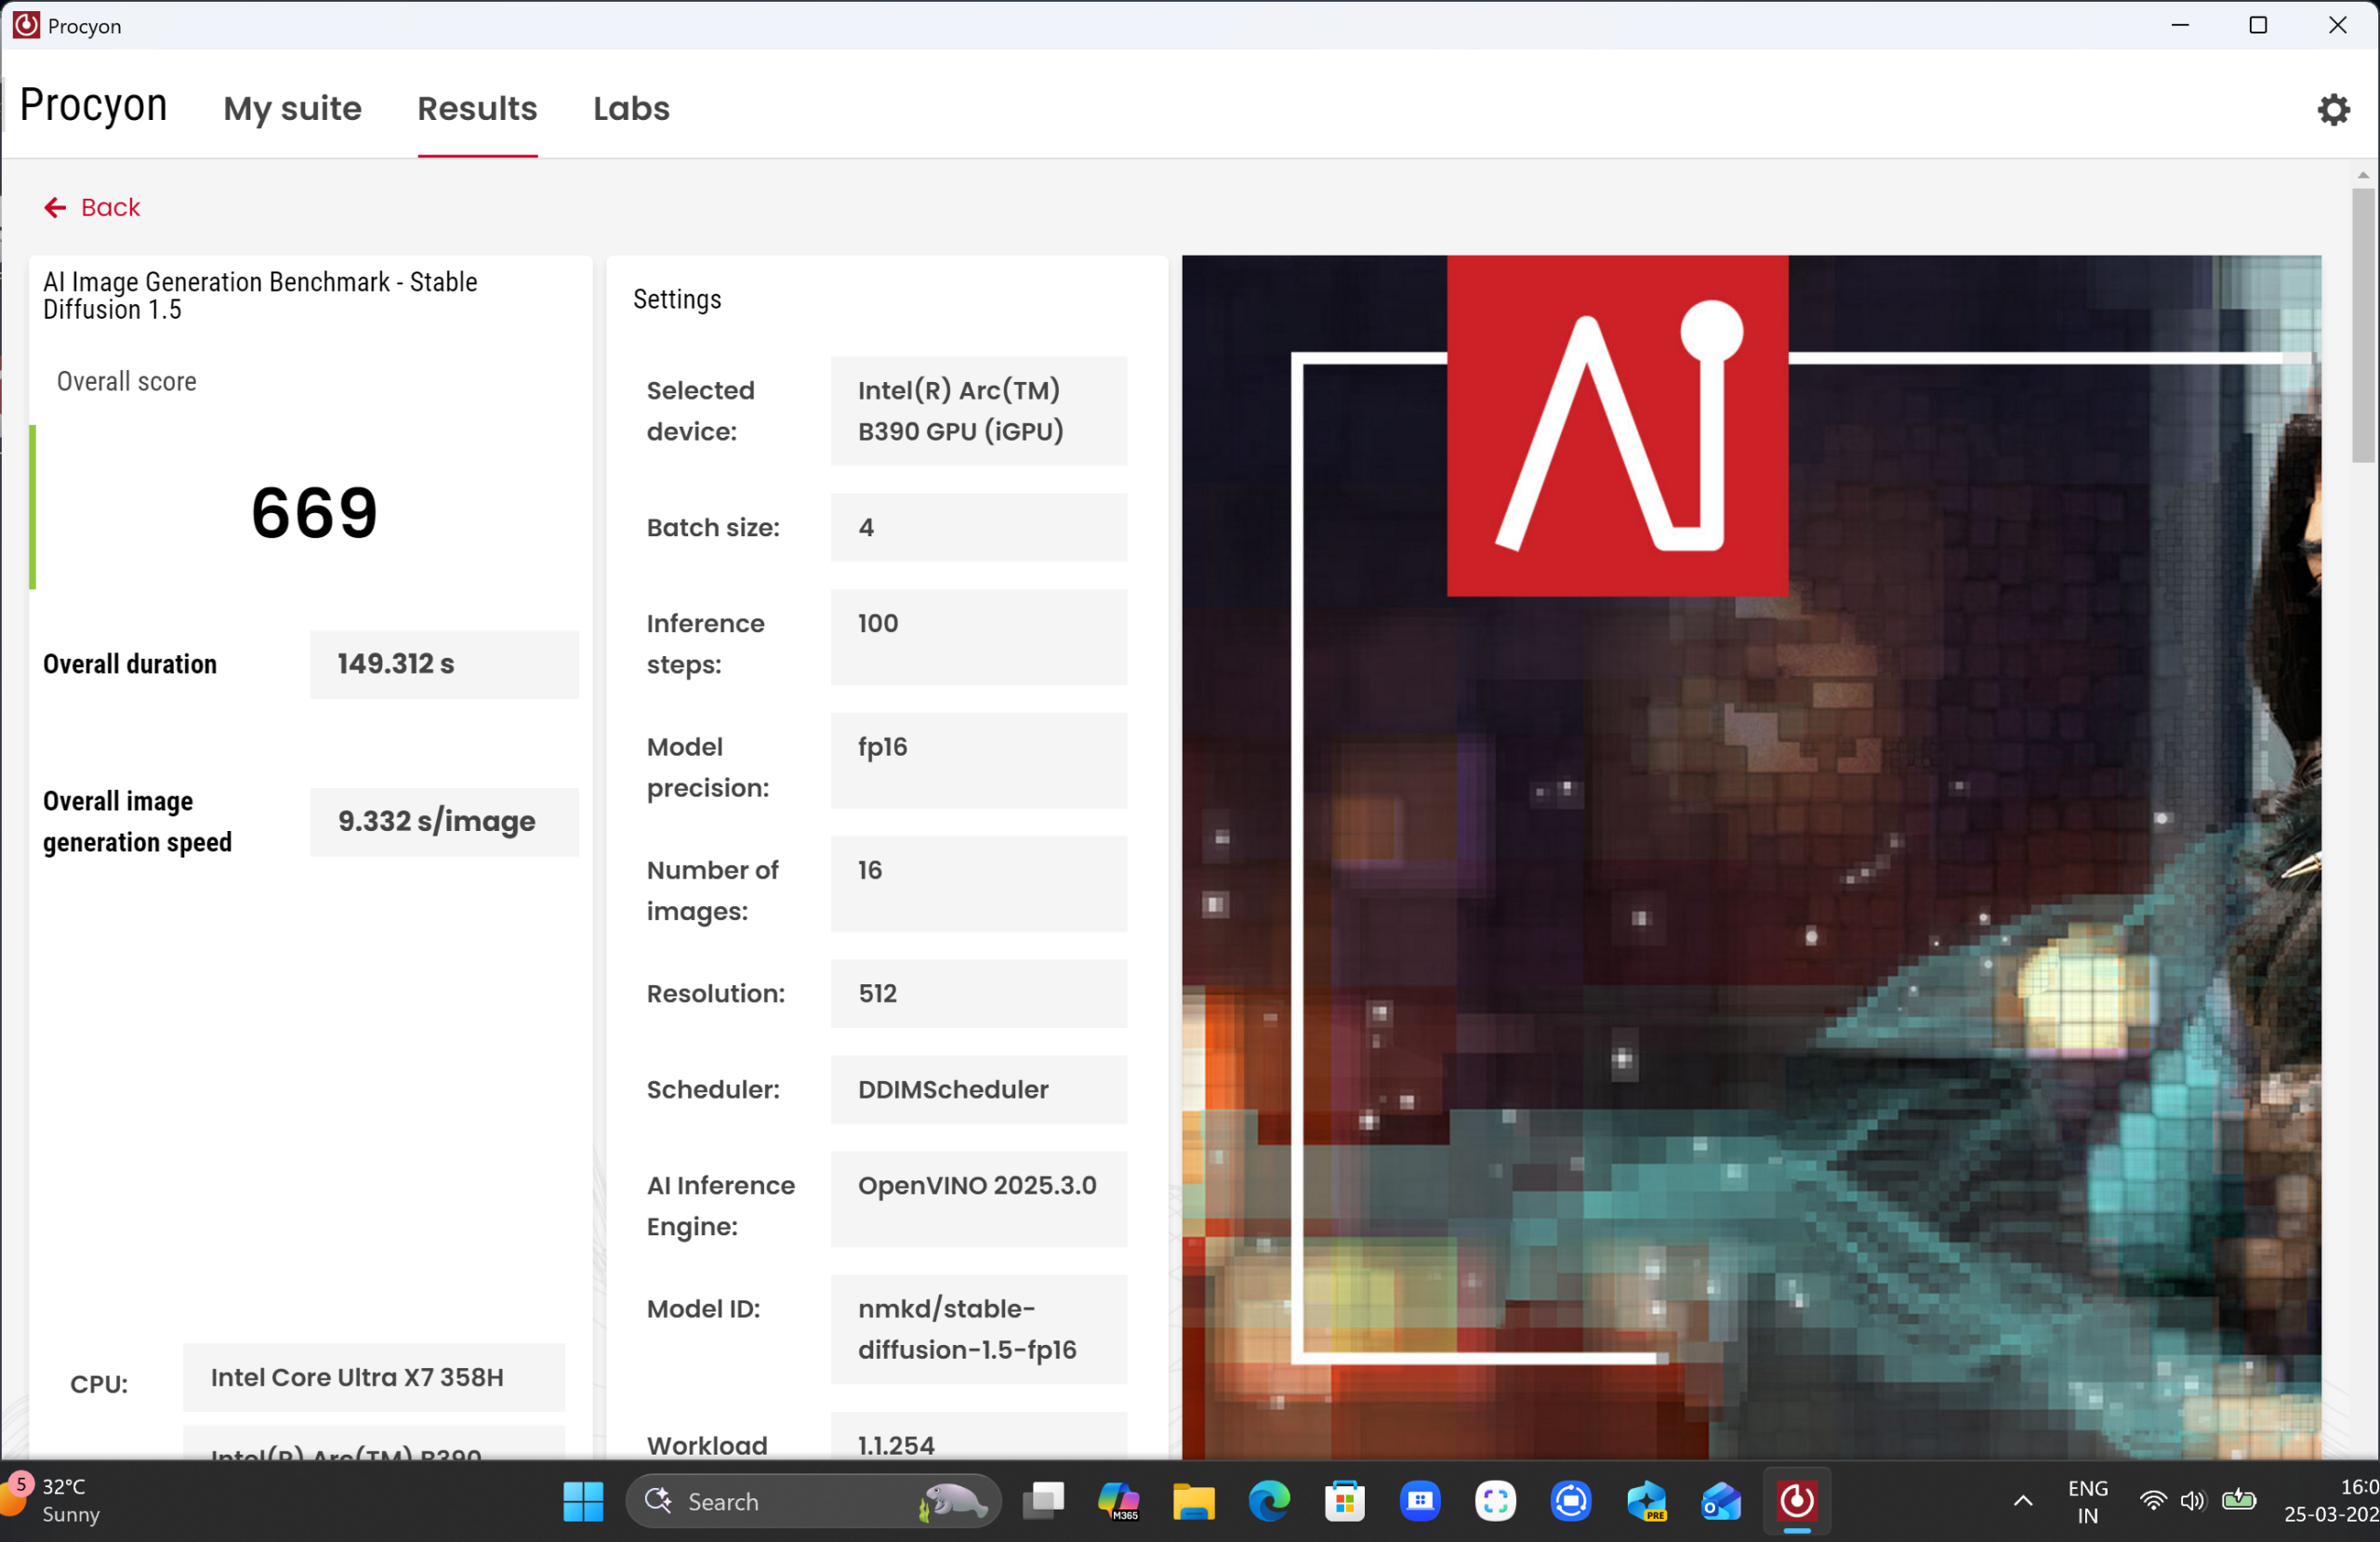Open Outlook from the taskbar

click(x=1721, y=1500)
